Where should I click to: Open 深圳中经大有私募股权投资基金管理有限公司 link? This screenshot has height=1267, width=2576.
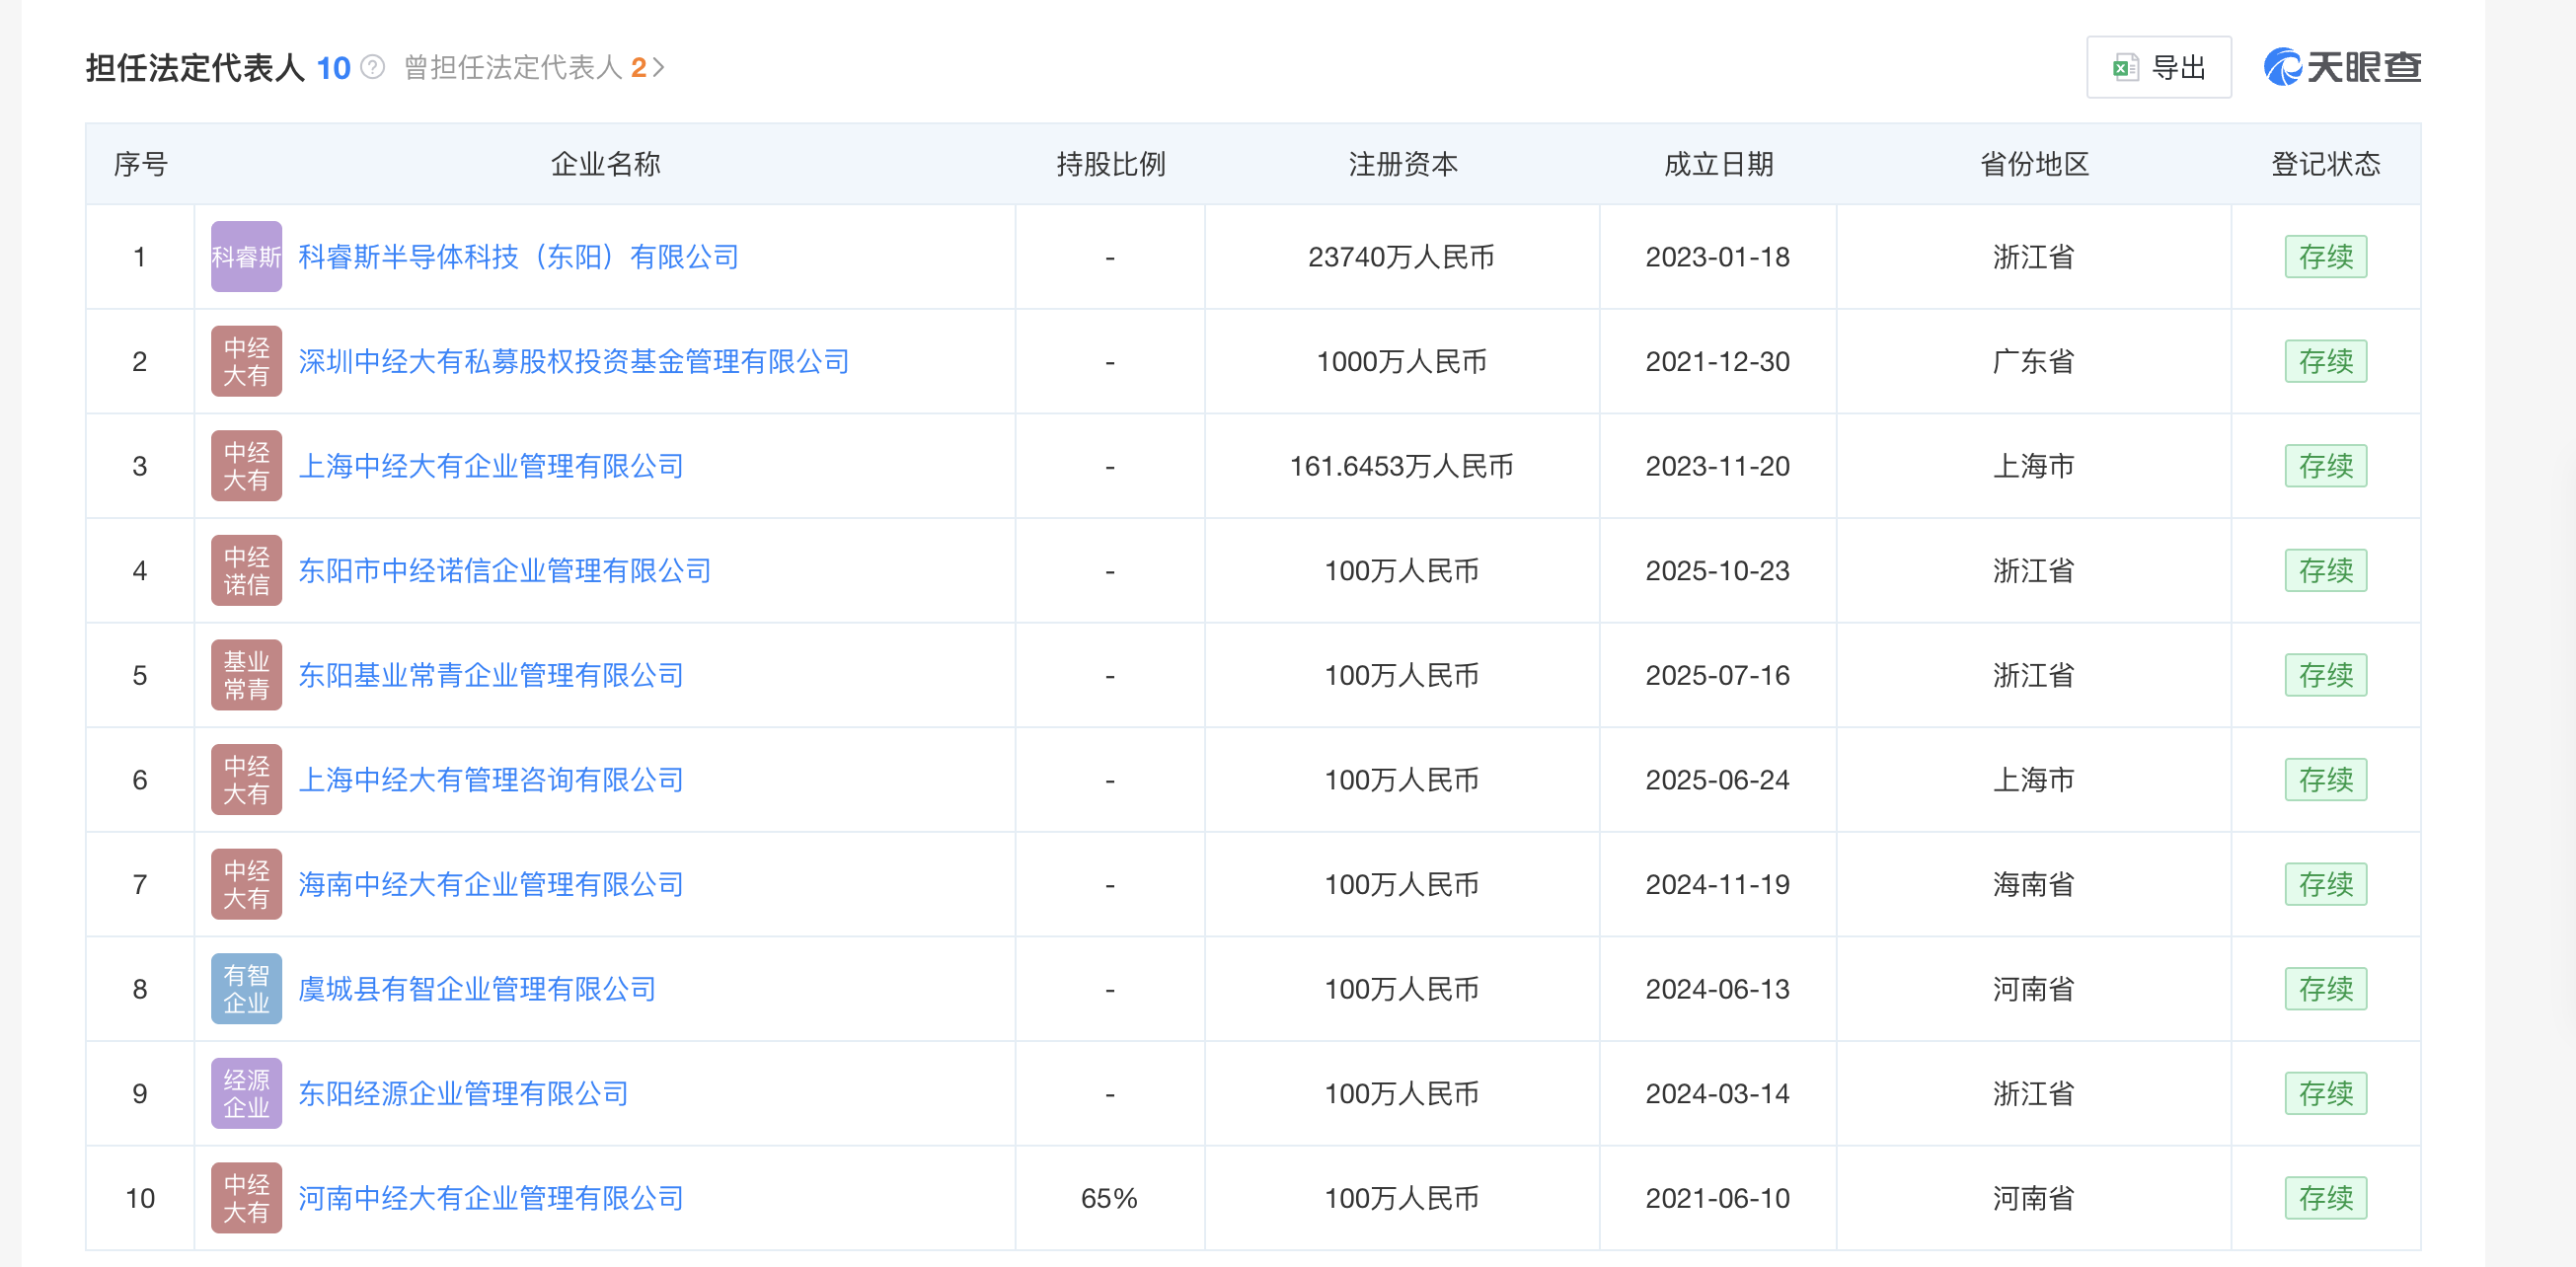573,361
